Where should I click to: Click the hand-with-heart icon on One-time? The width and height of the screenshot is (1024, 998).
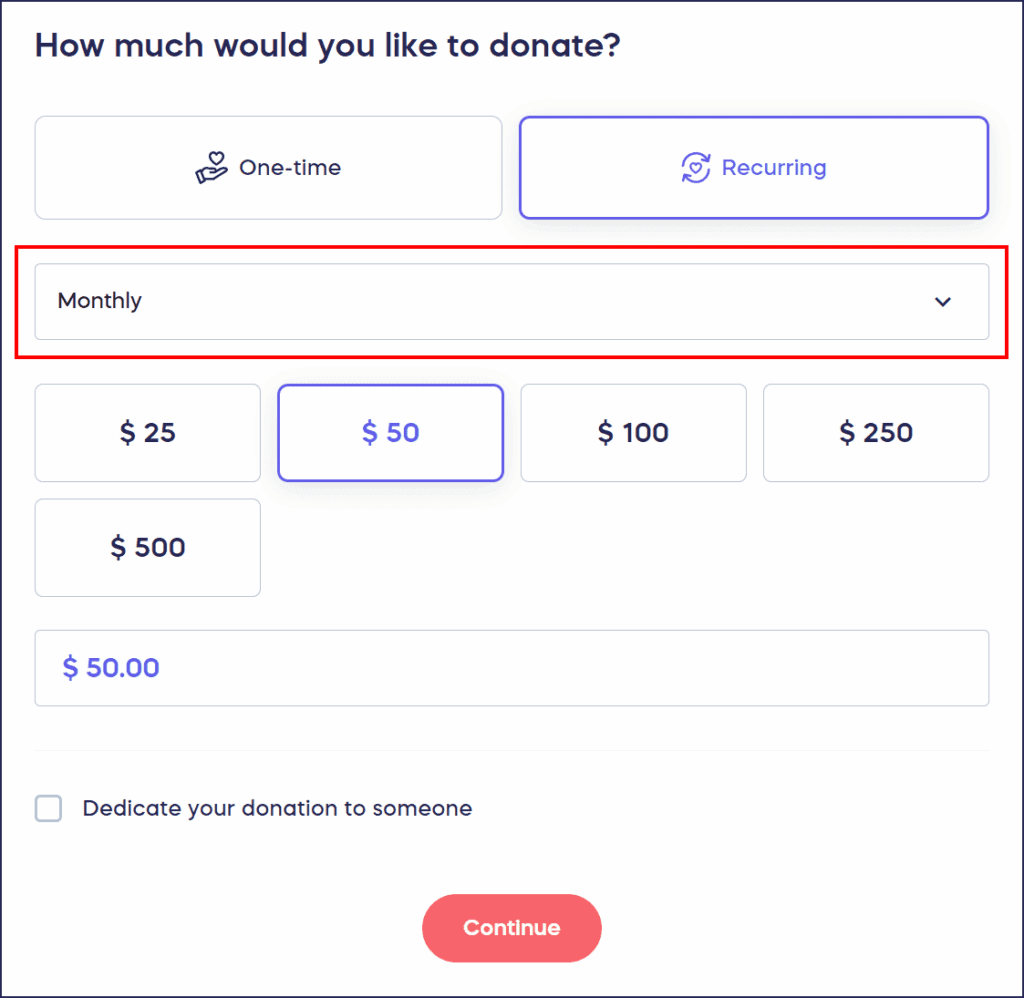[210, 167]
